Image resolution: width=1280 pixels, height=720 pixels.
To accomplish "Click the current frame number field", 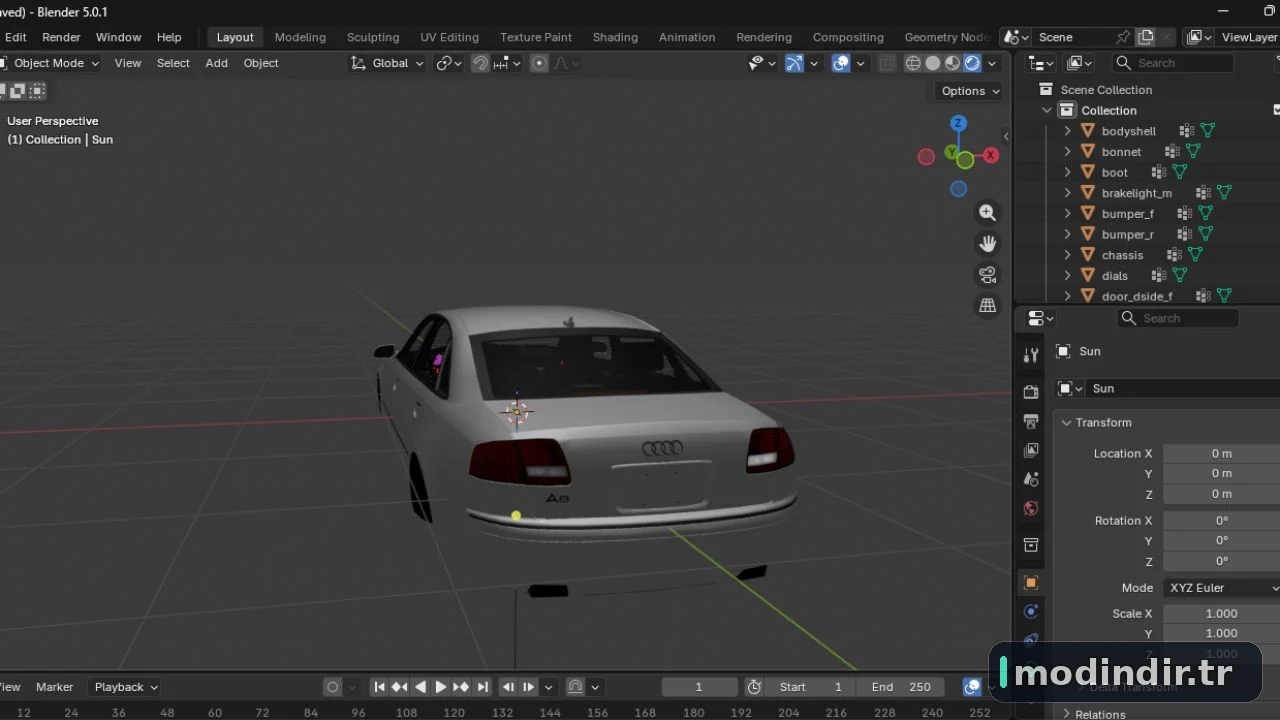I will [699, 687].
